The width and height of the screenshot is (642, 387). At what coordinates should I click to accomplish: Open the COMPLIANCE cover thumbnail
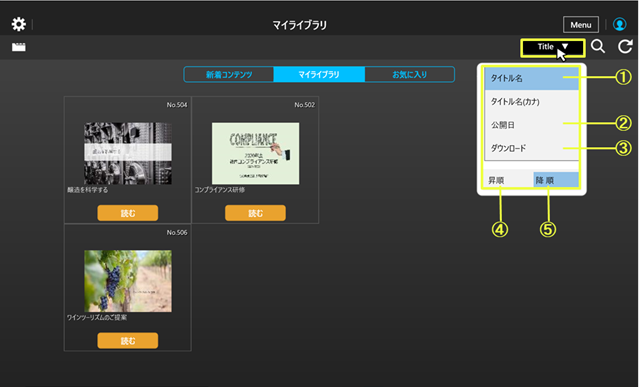[x=255, y=153]
